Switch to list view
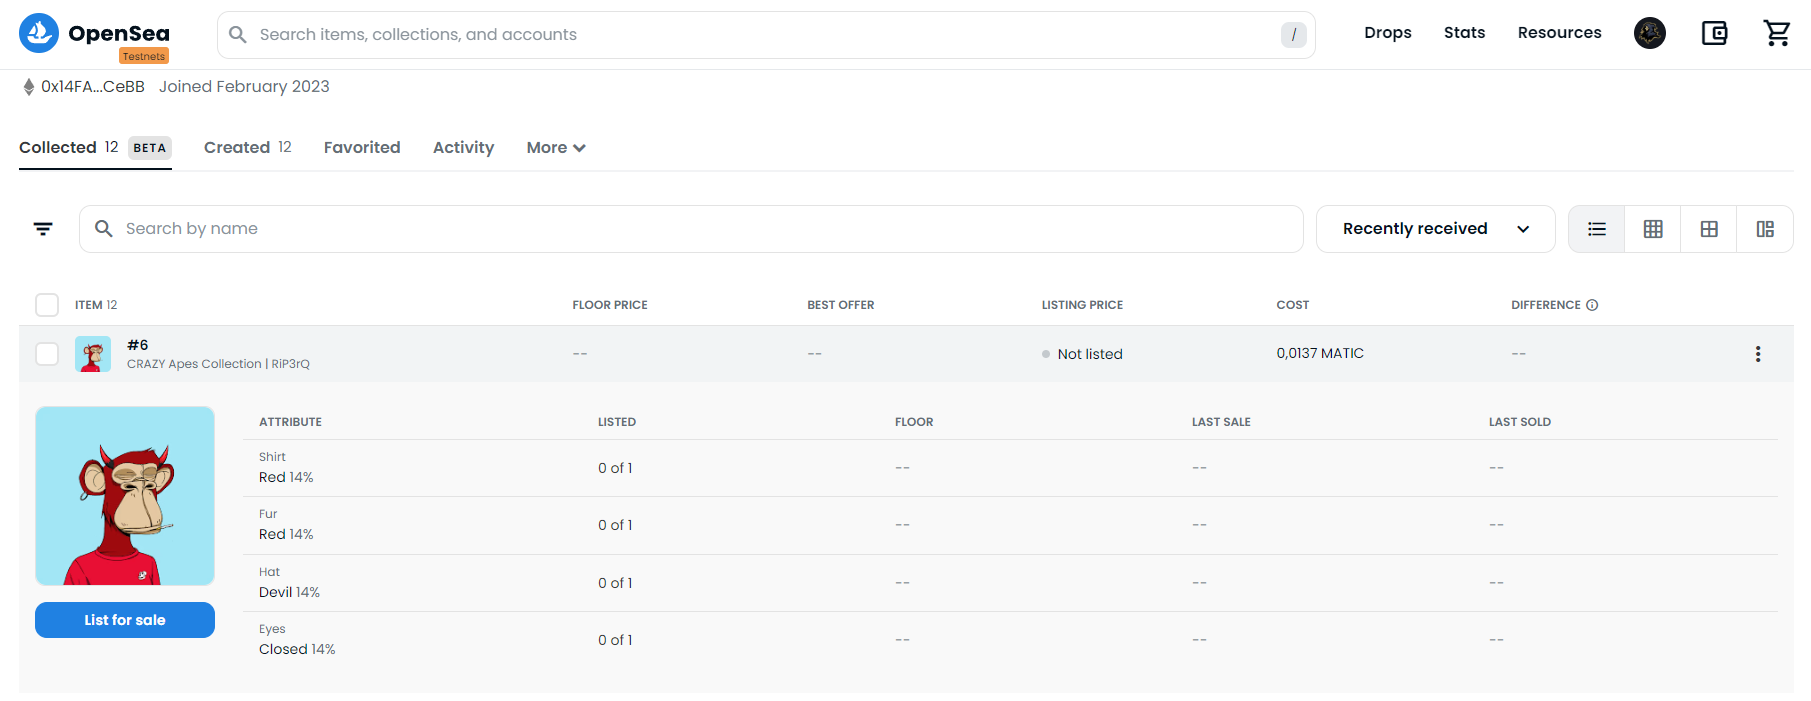The height and width of the screenshot is (701, 1811). [1597, 229]
